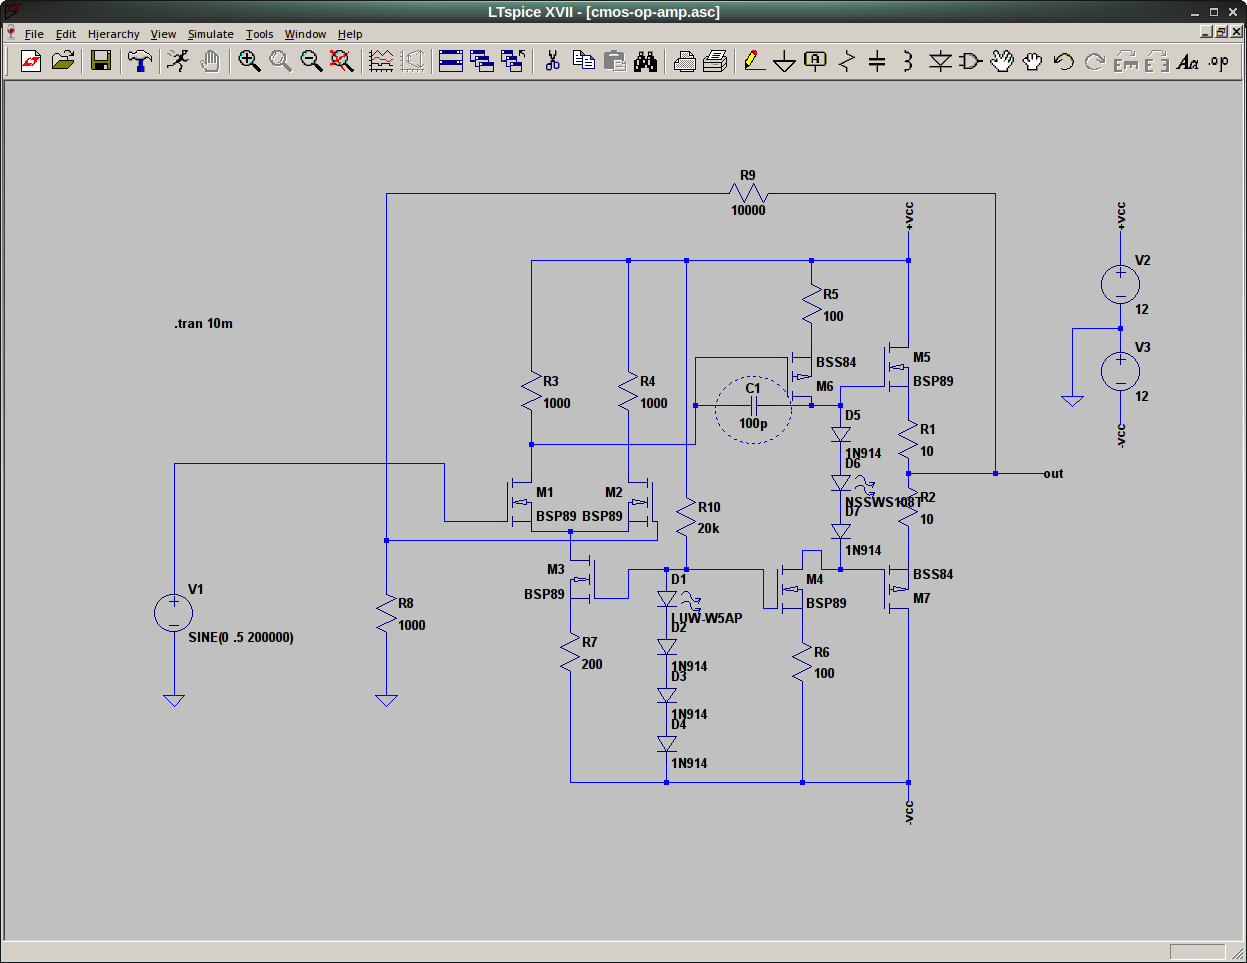
Task: Print the schematic with the Print icon
Action: point(716,61)
